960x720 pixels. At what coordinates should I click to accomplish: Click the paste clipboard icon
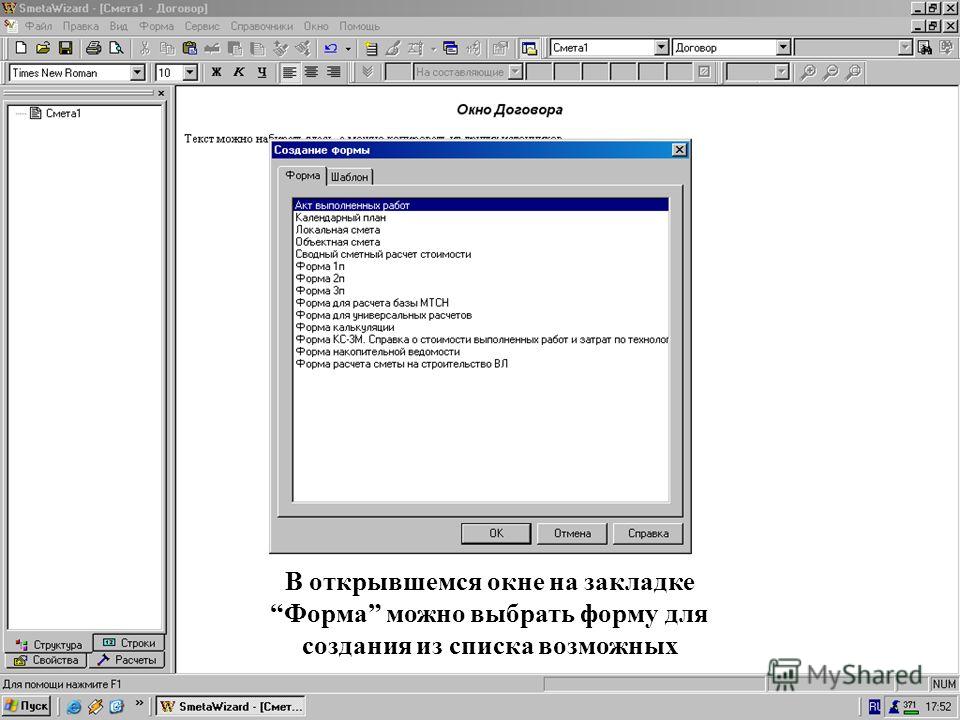point(190,48)
